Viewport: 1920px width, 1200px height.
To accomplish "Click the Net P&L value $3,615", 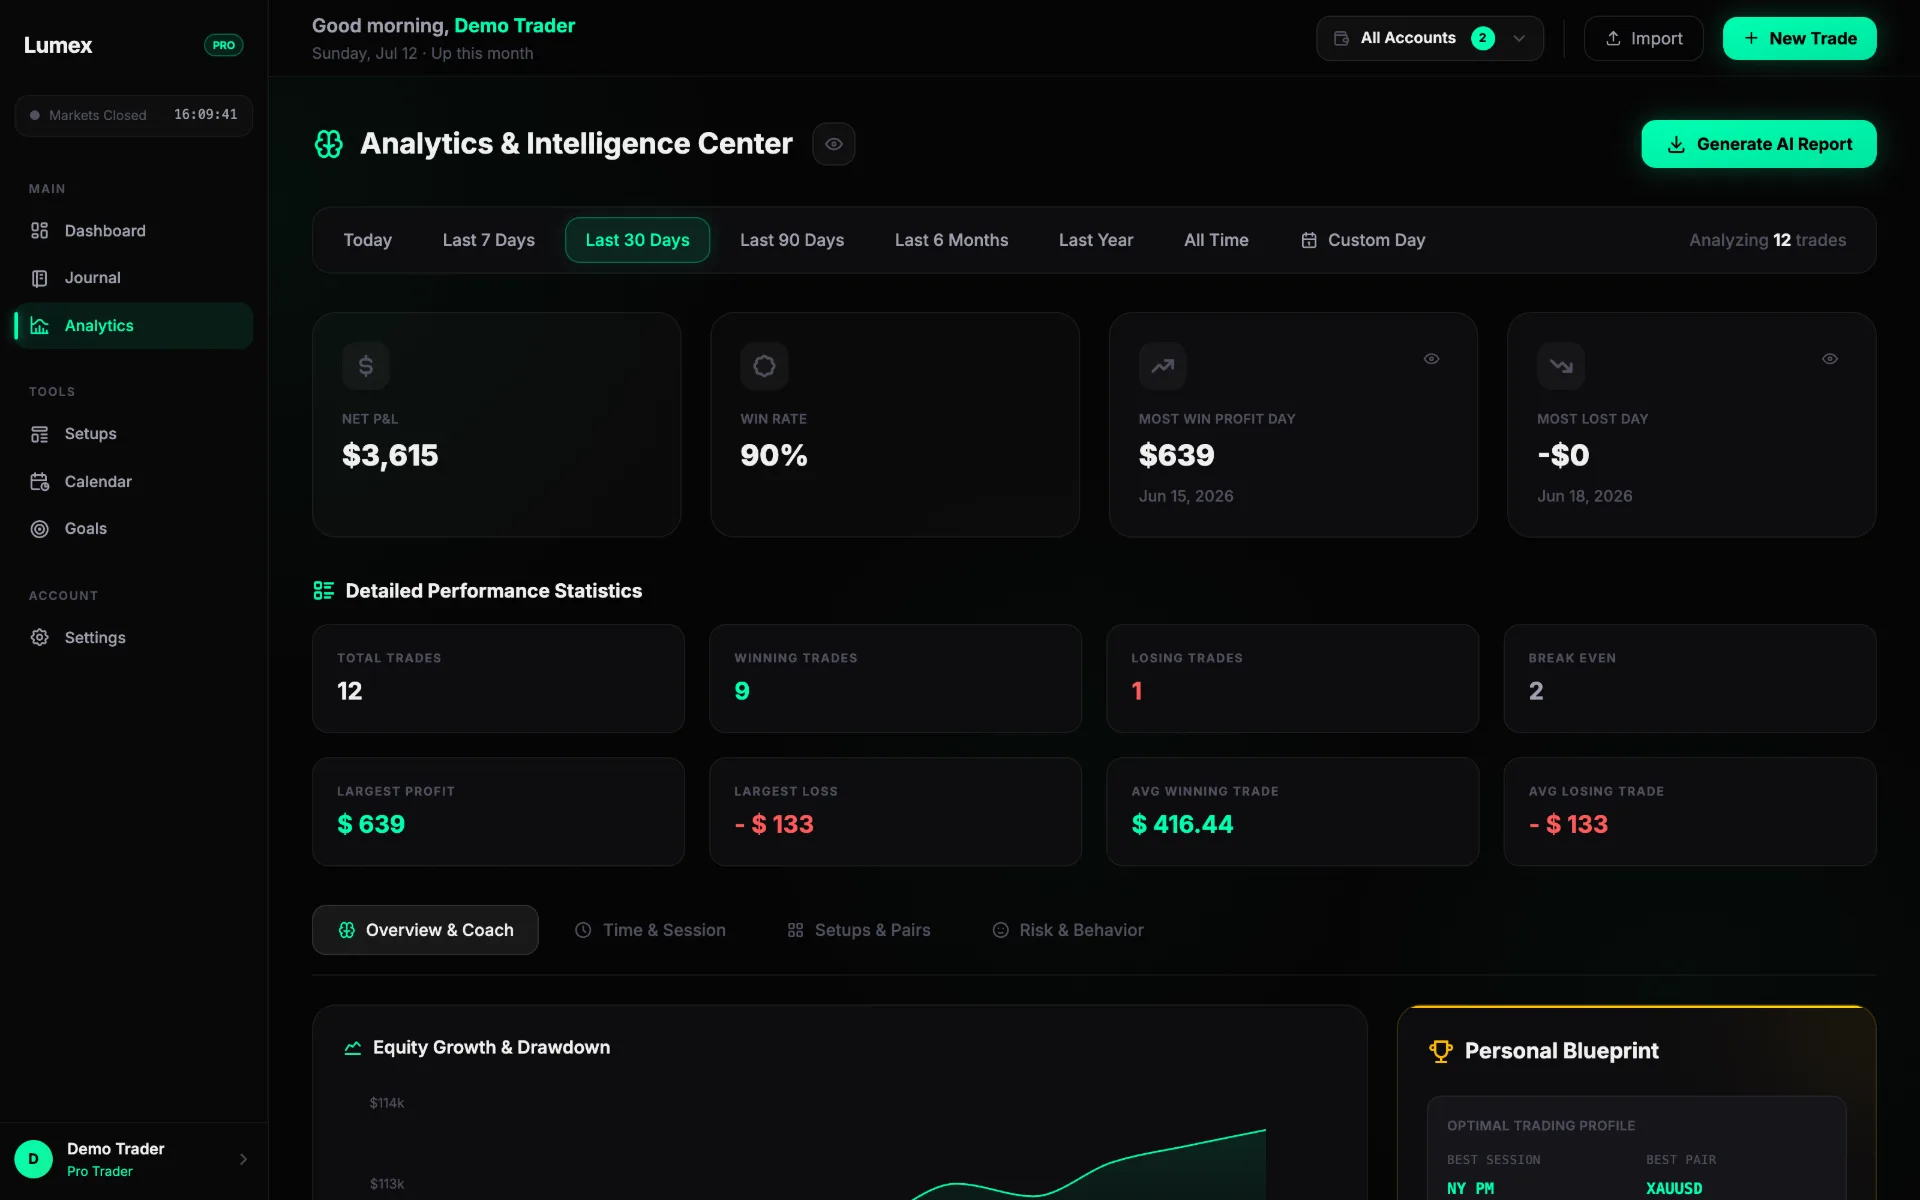I will [390, 456].
